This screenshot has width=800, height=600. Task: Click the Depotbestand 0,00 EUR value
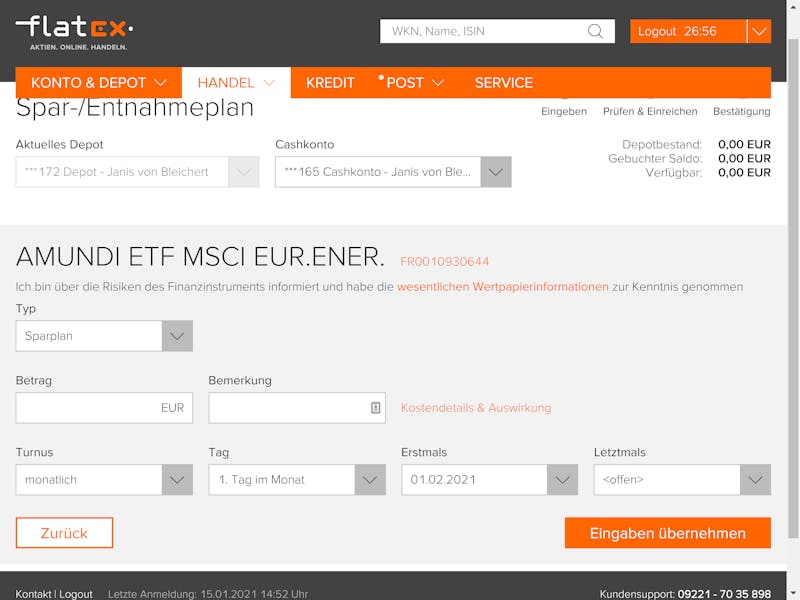point(744,144)
